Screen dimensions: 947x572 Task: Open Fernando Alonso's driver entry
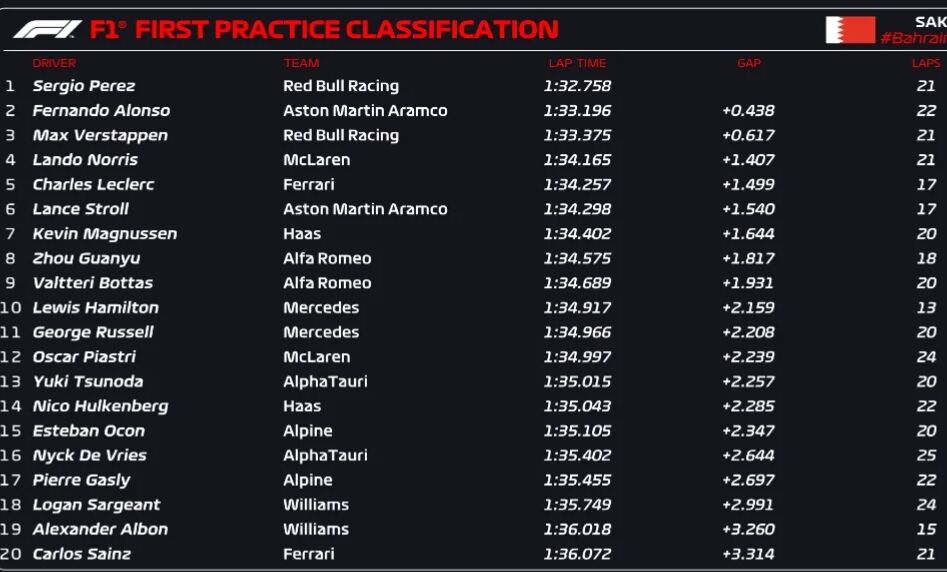click(101, 111)
